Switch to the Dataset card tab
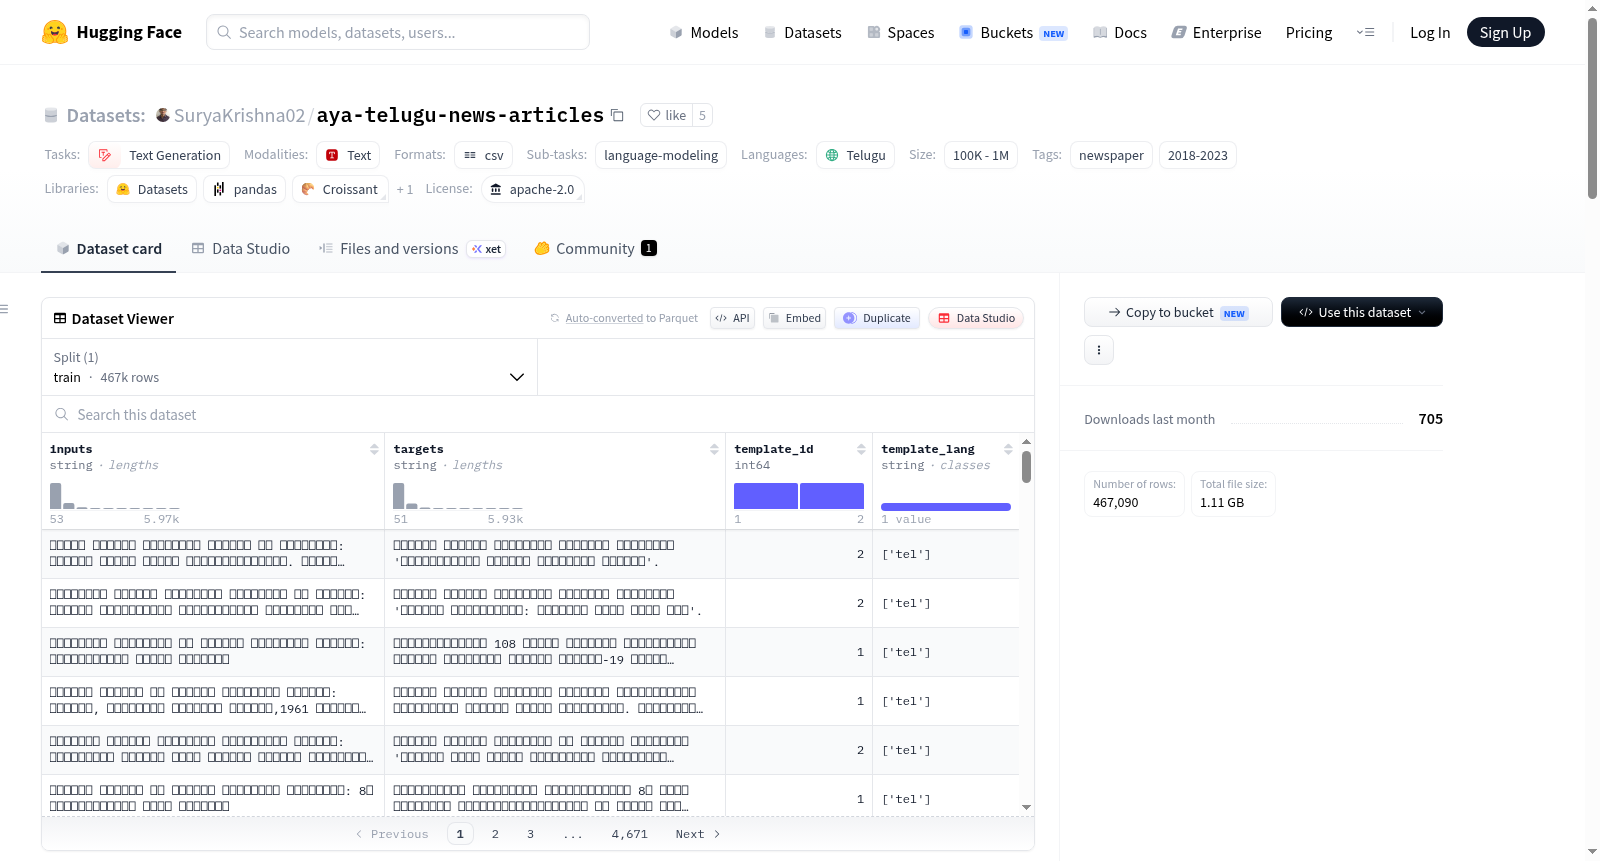This screenshot has width=1600, height=861. [x=108, y=249]
